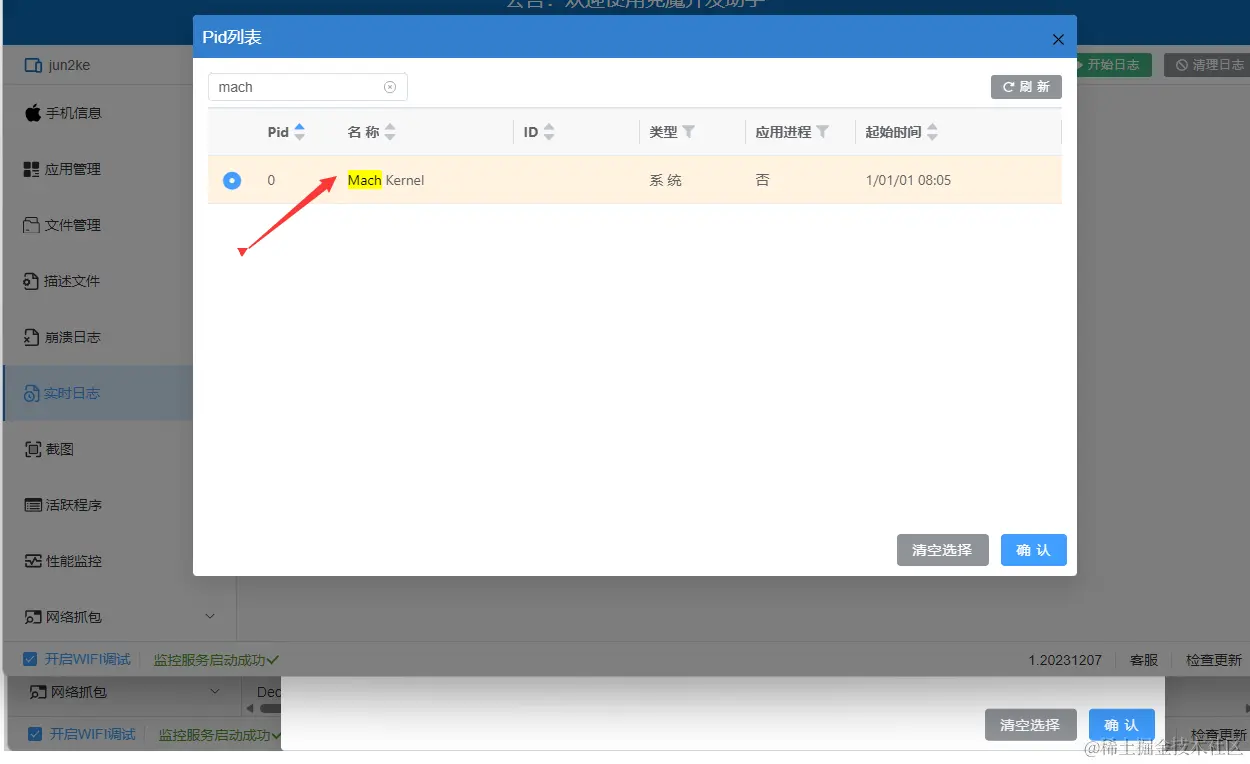Open 描述文件 in the sidebar

[63, 281]
